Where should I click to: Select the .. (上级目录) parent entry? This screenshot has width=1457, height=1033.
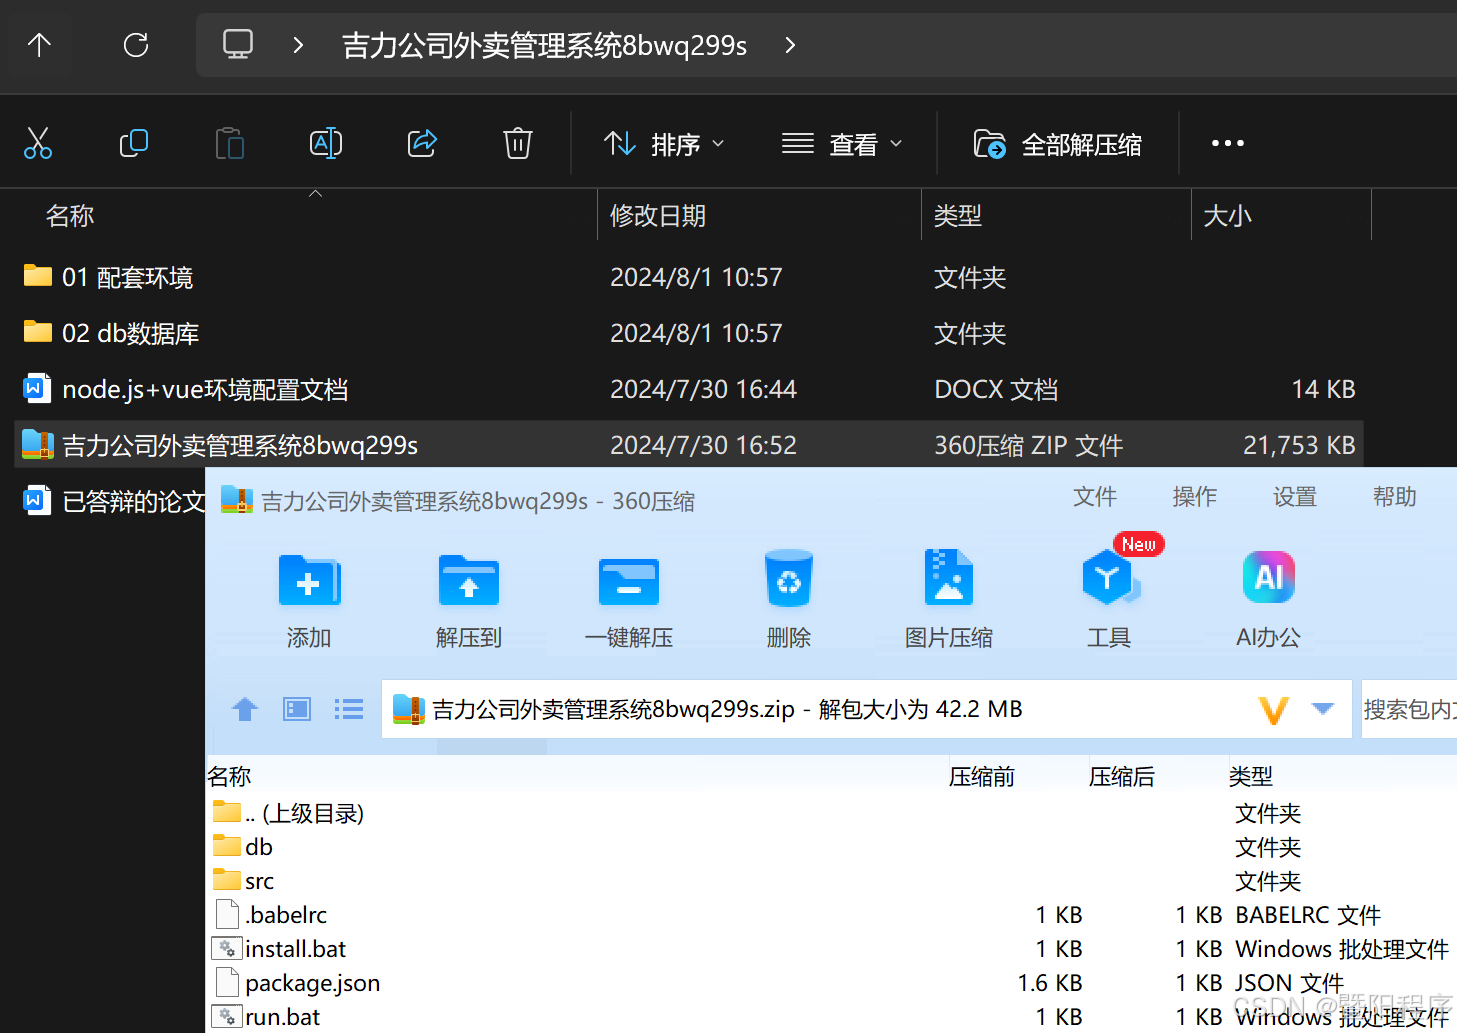coord(288,813)
